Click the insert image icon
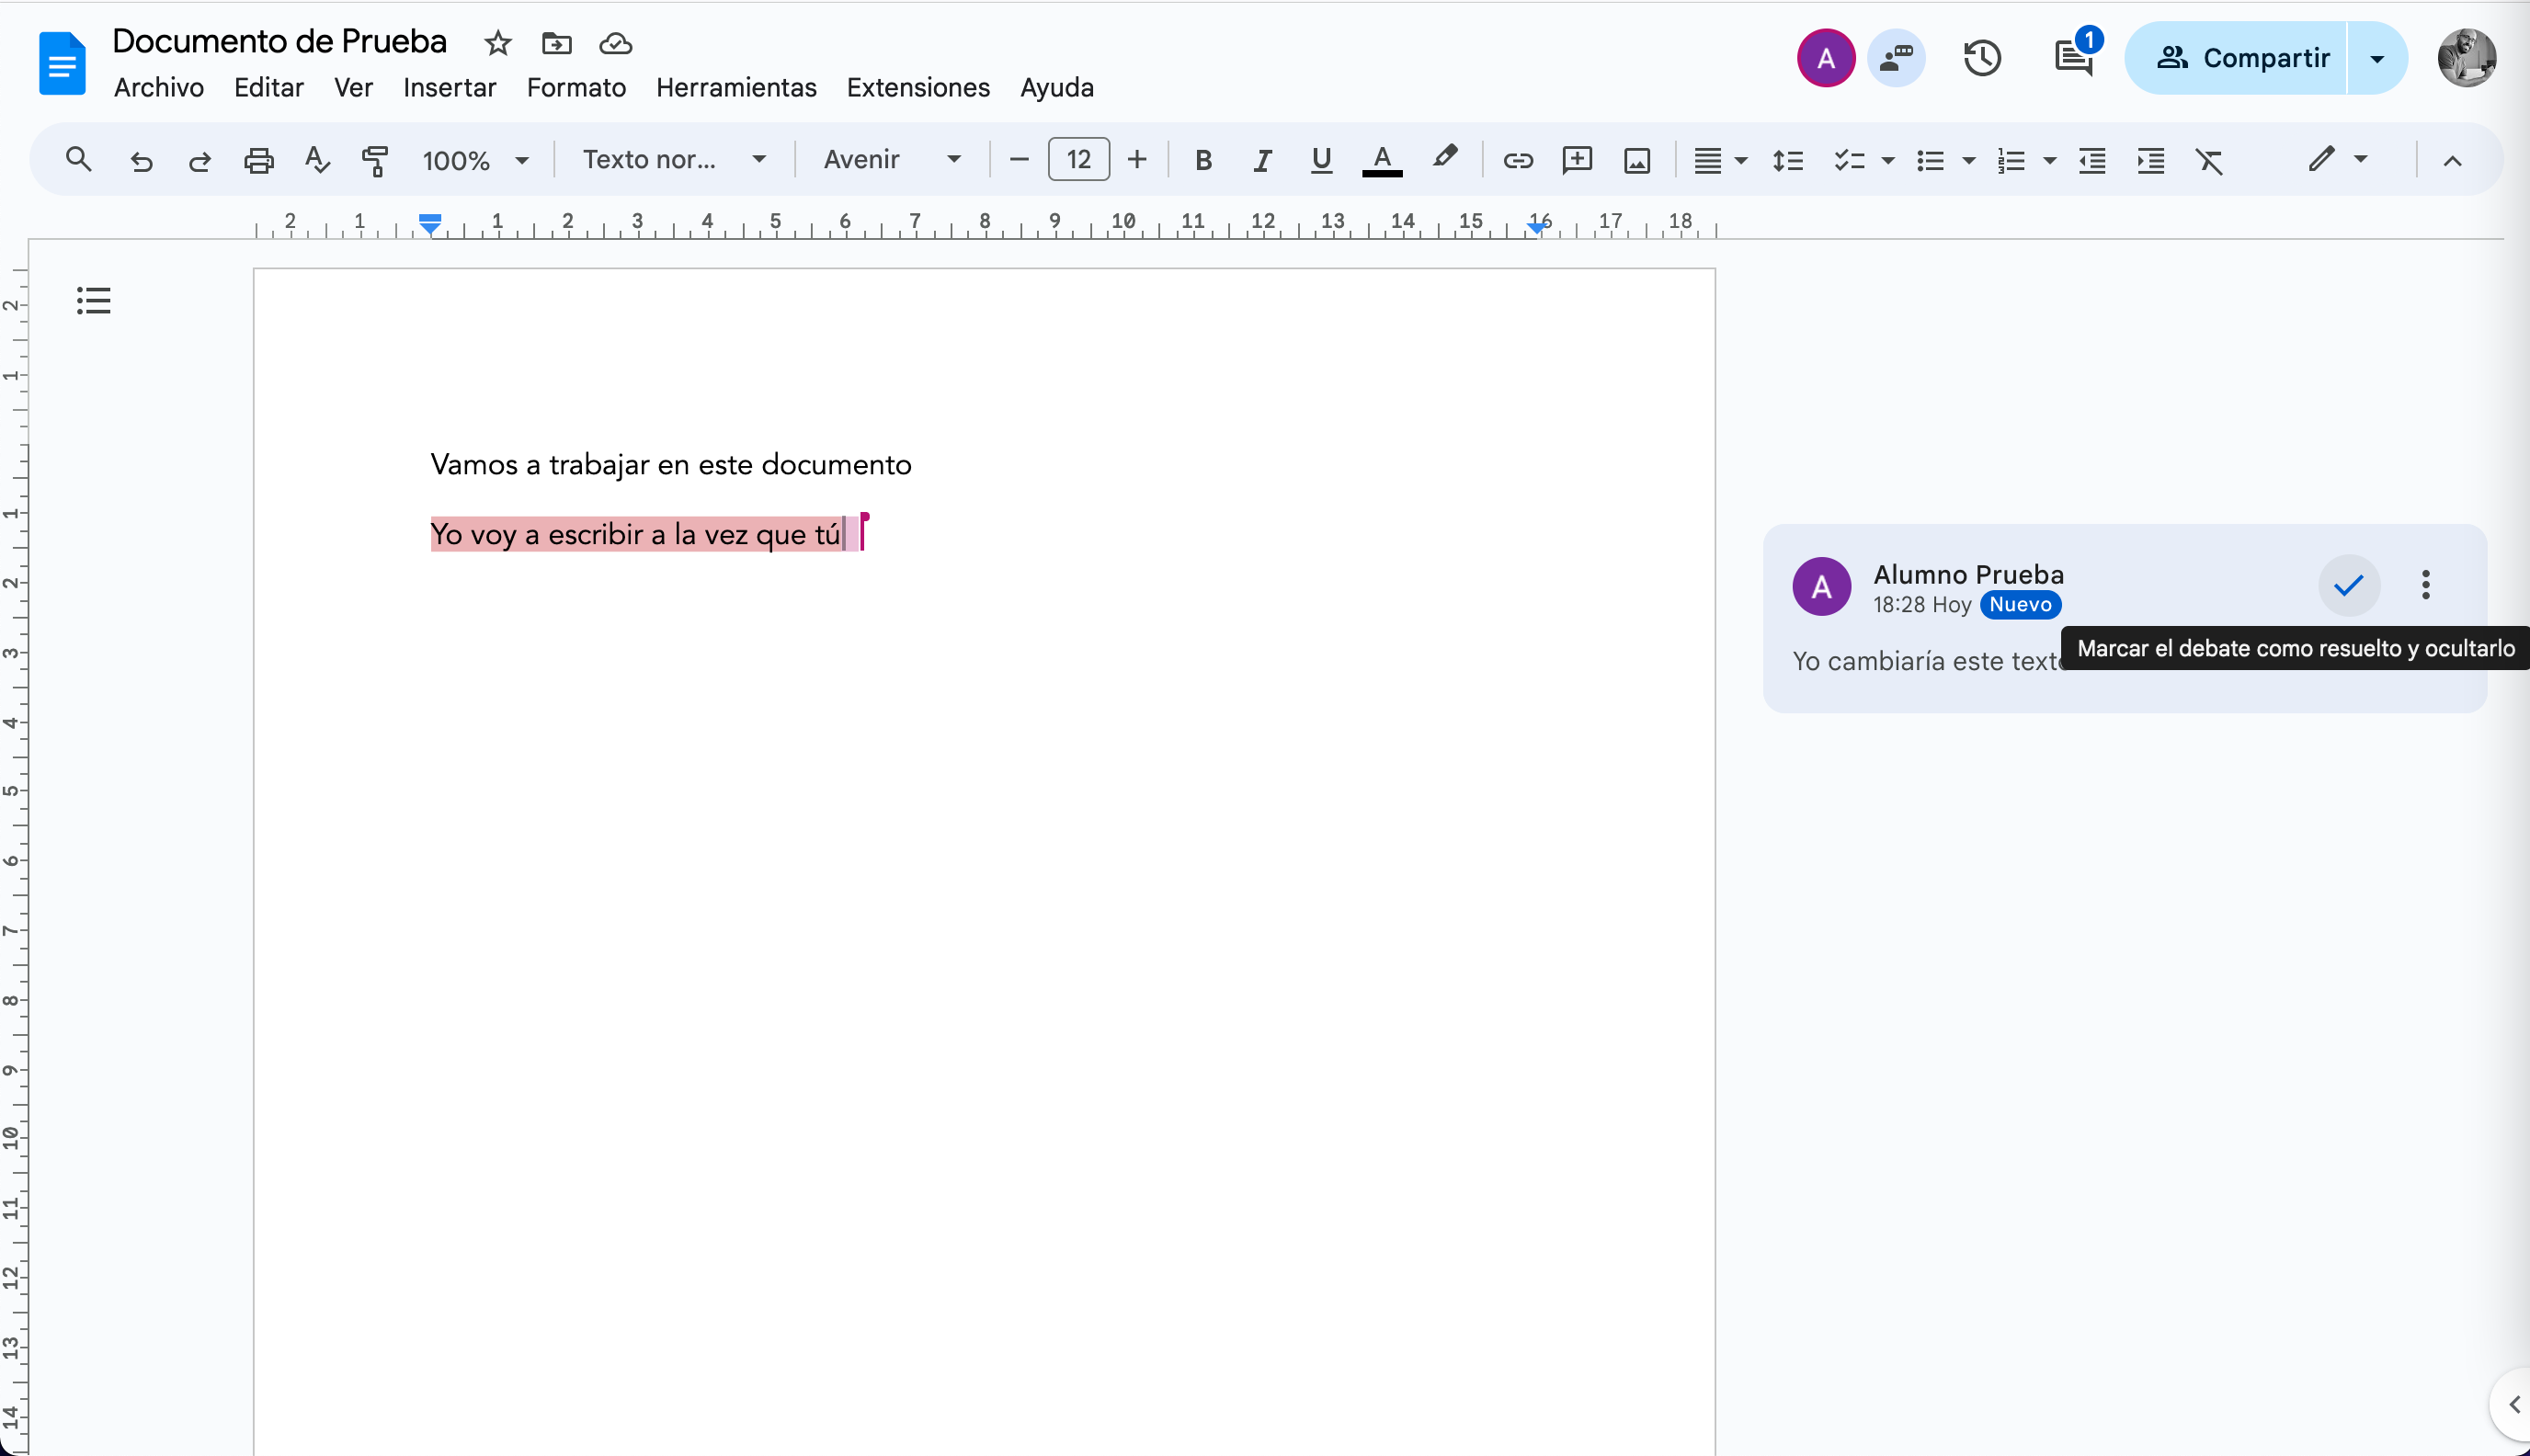Viewport: 2530px width, 1456px height. tap(1637, 160)
